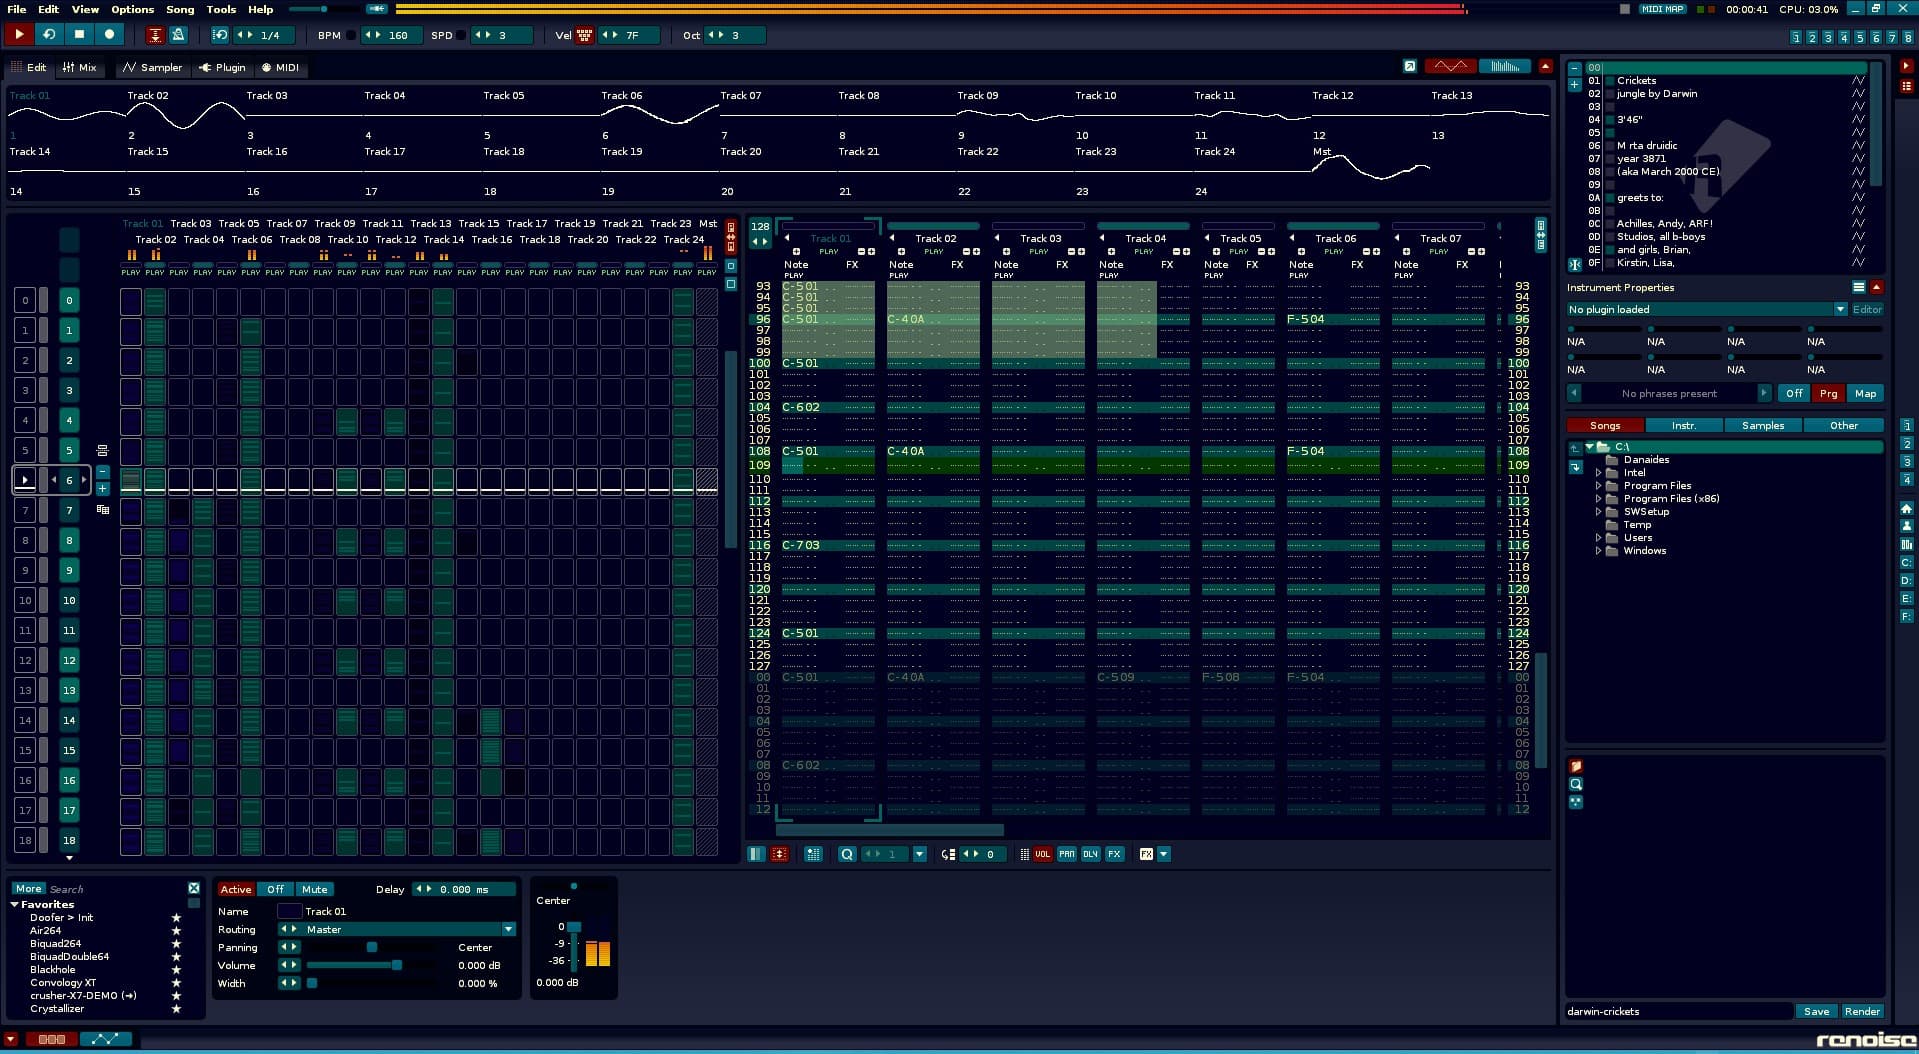Select view preset 1
The image size is (1919, 1054).
[1796, 37]
